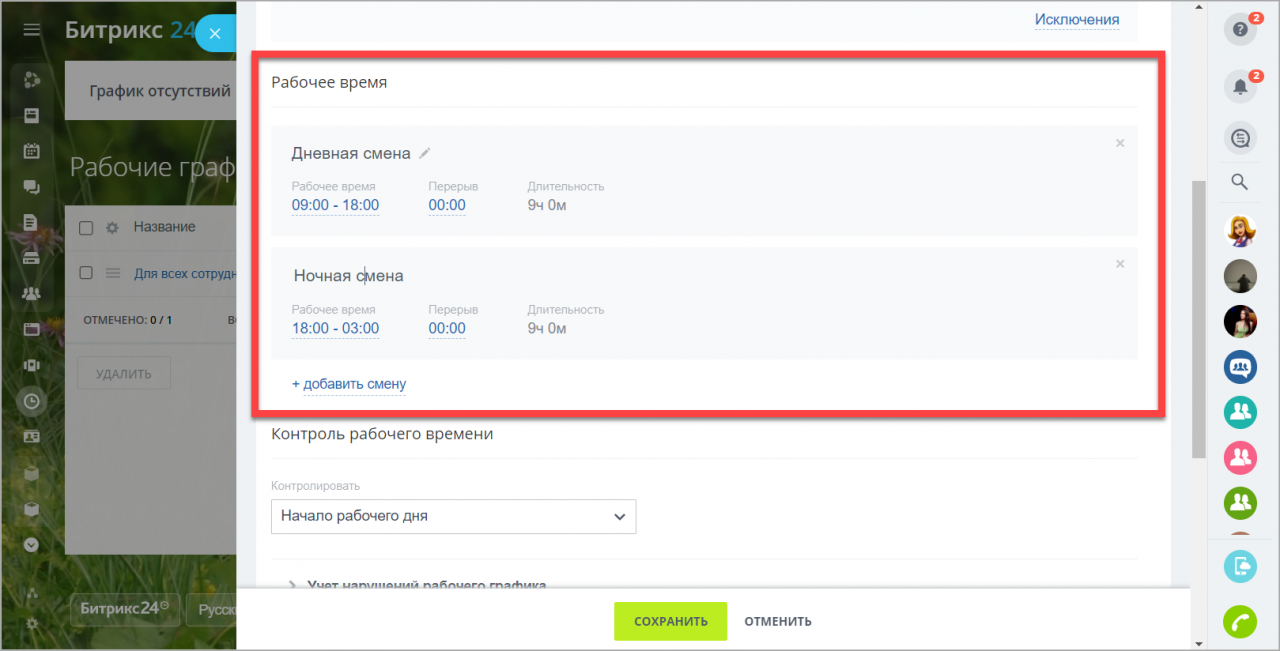Remove the Дневная смена shift
Viewport: 1280px width, 651px height.
(x=1120, y=143)
